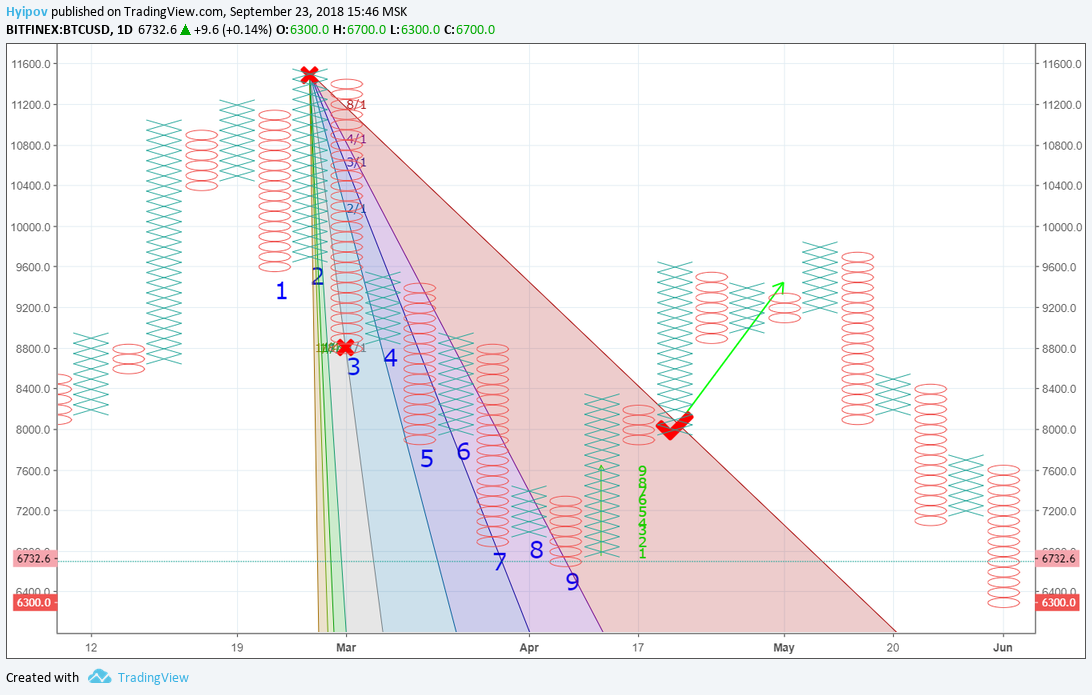
Task: Click the blue number 7 annotation
Action: click(x=500, y=562)
